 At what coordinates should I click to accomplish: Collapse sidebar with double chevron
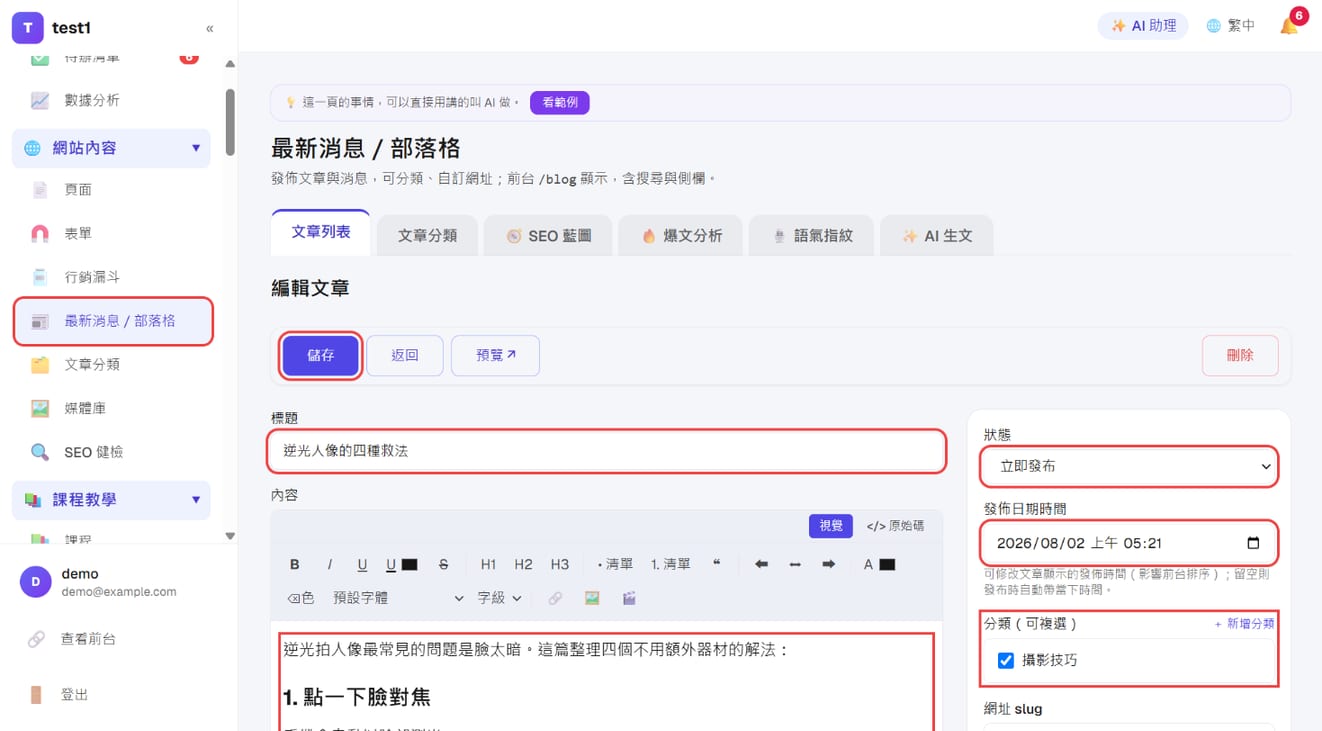[x=209, y=28]
